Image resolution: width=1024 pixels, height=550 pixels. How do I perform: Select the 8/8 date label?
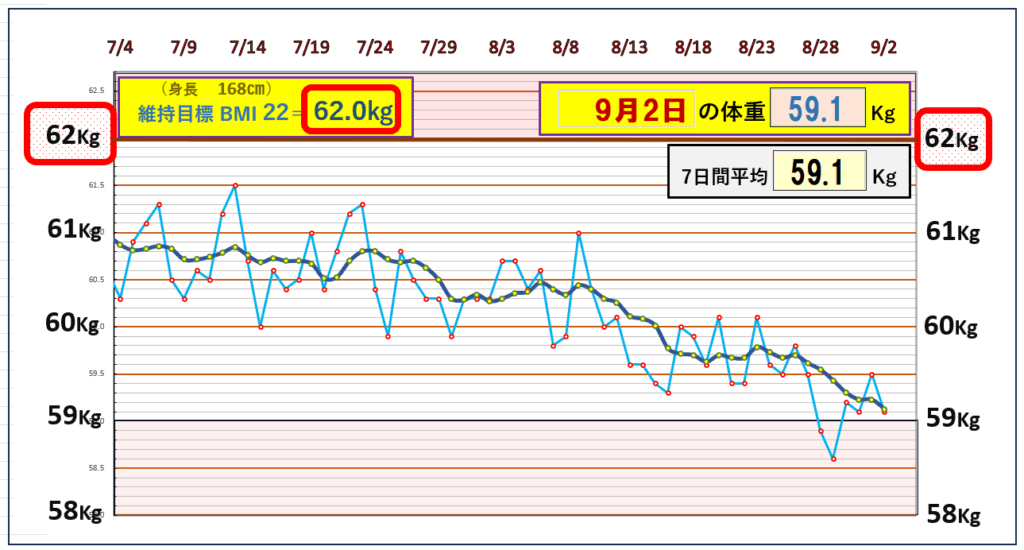[x=566, y=48]
